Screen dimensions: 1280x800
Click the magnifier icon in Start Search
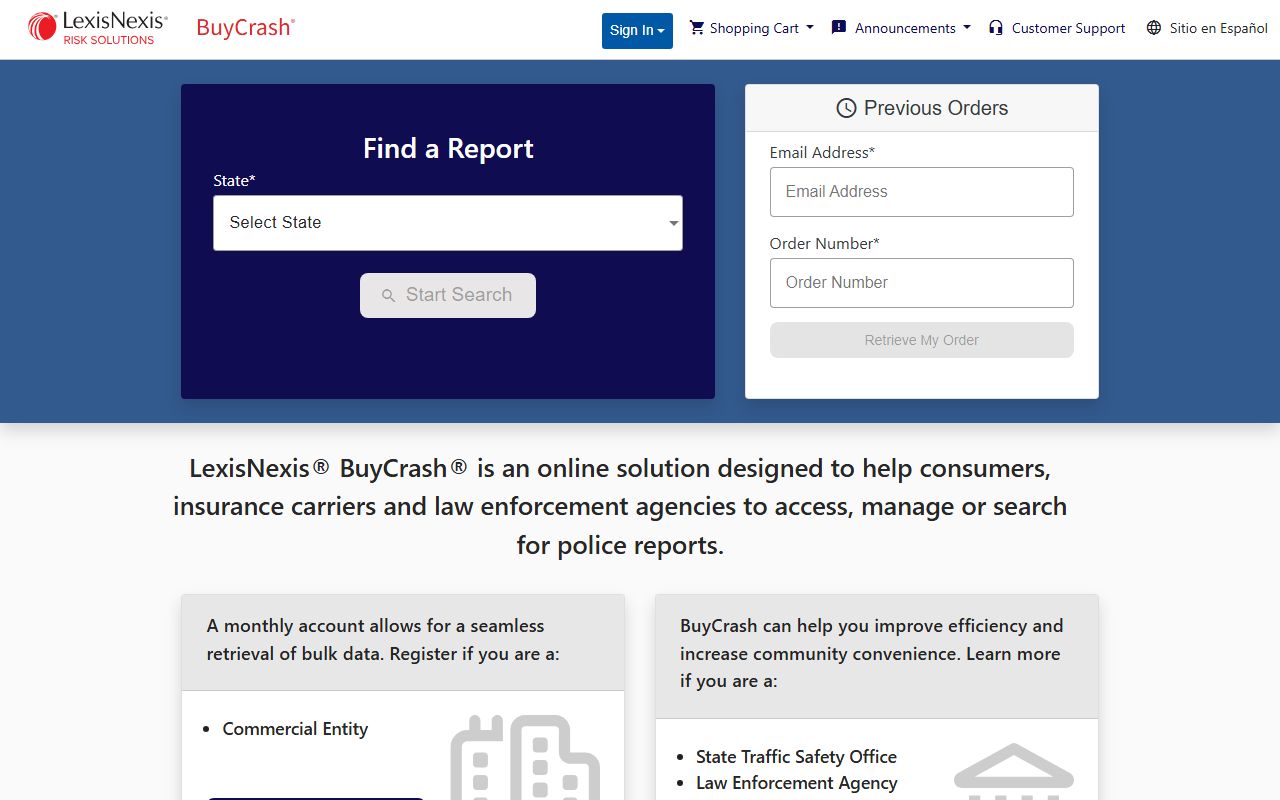click(389, 296)
